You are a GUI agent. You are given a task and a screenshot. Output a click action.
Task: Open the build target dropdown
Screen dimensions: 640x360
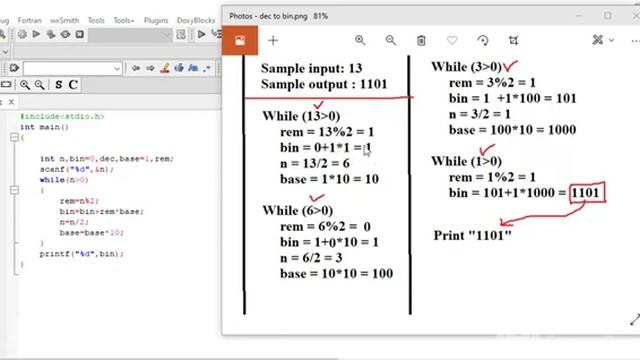point(130,35)
